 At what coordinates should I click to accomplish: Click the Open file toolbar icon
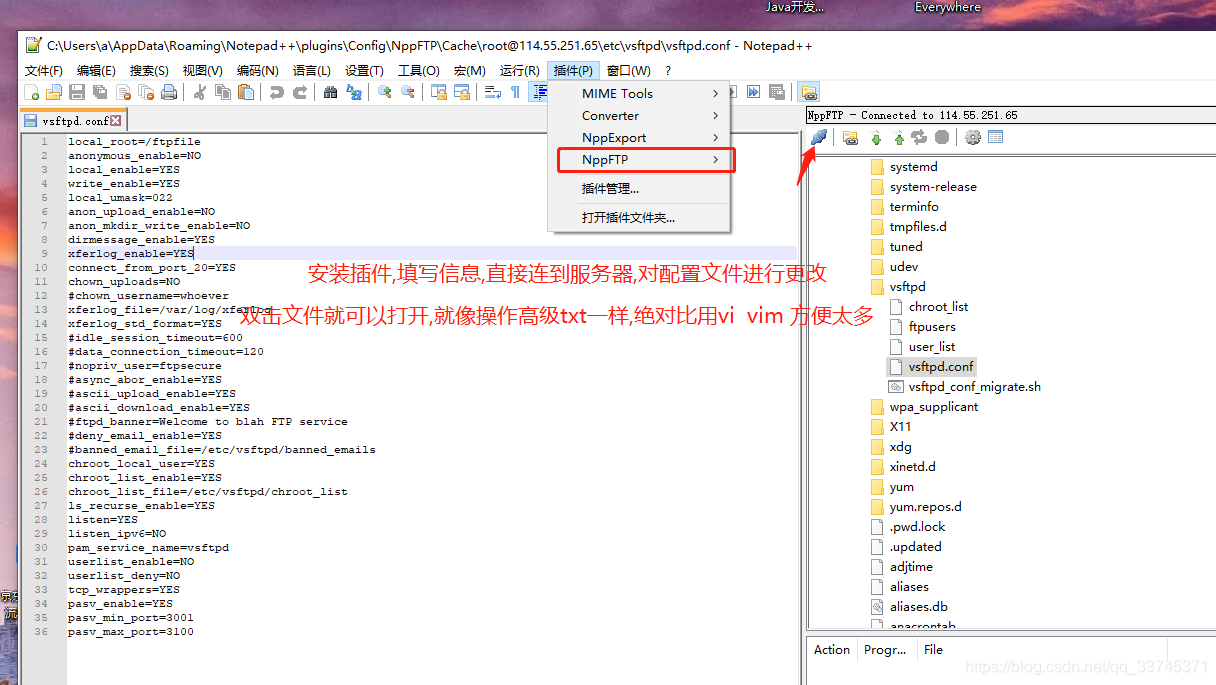54,92
